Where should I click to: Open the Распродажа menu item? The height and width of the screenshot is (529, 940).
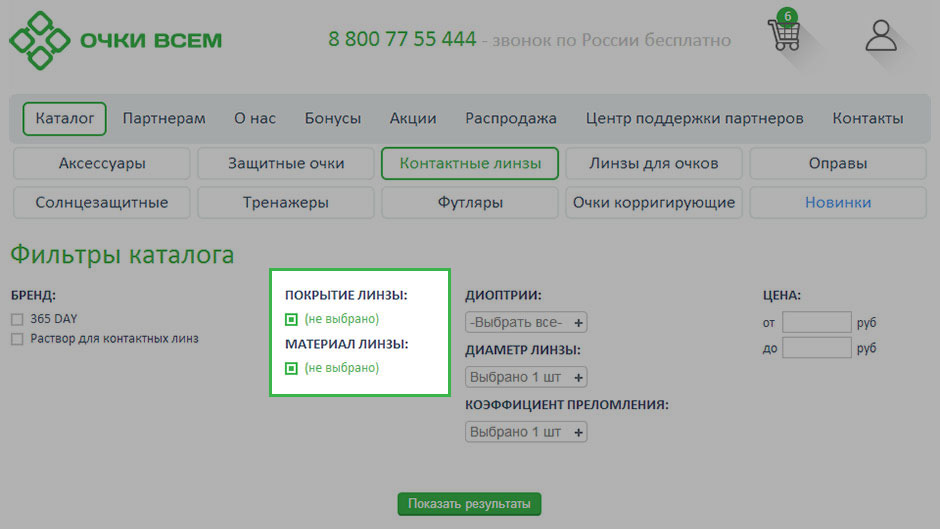coord(511,118)
